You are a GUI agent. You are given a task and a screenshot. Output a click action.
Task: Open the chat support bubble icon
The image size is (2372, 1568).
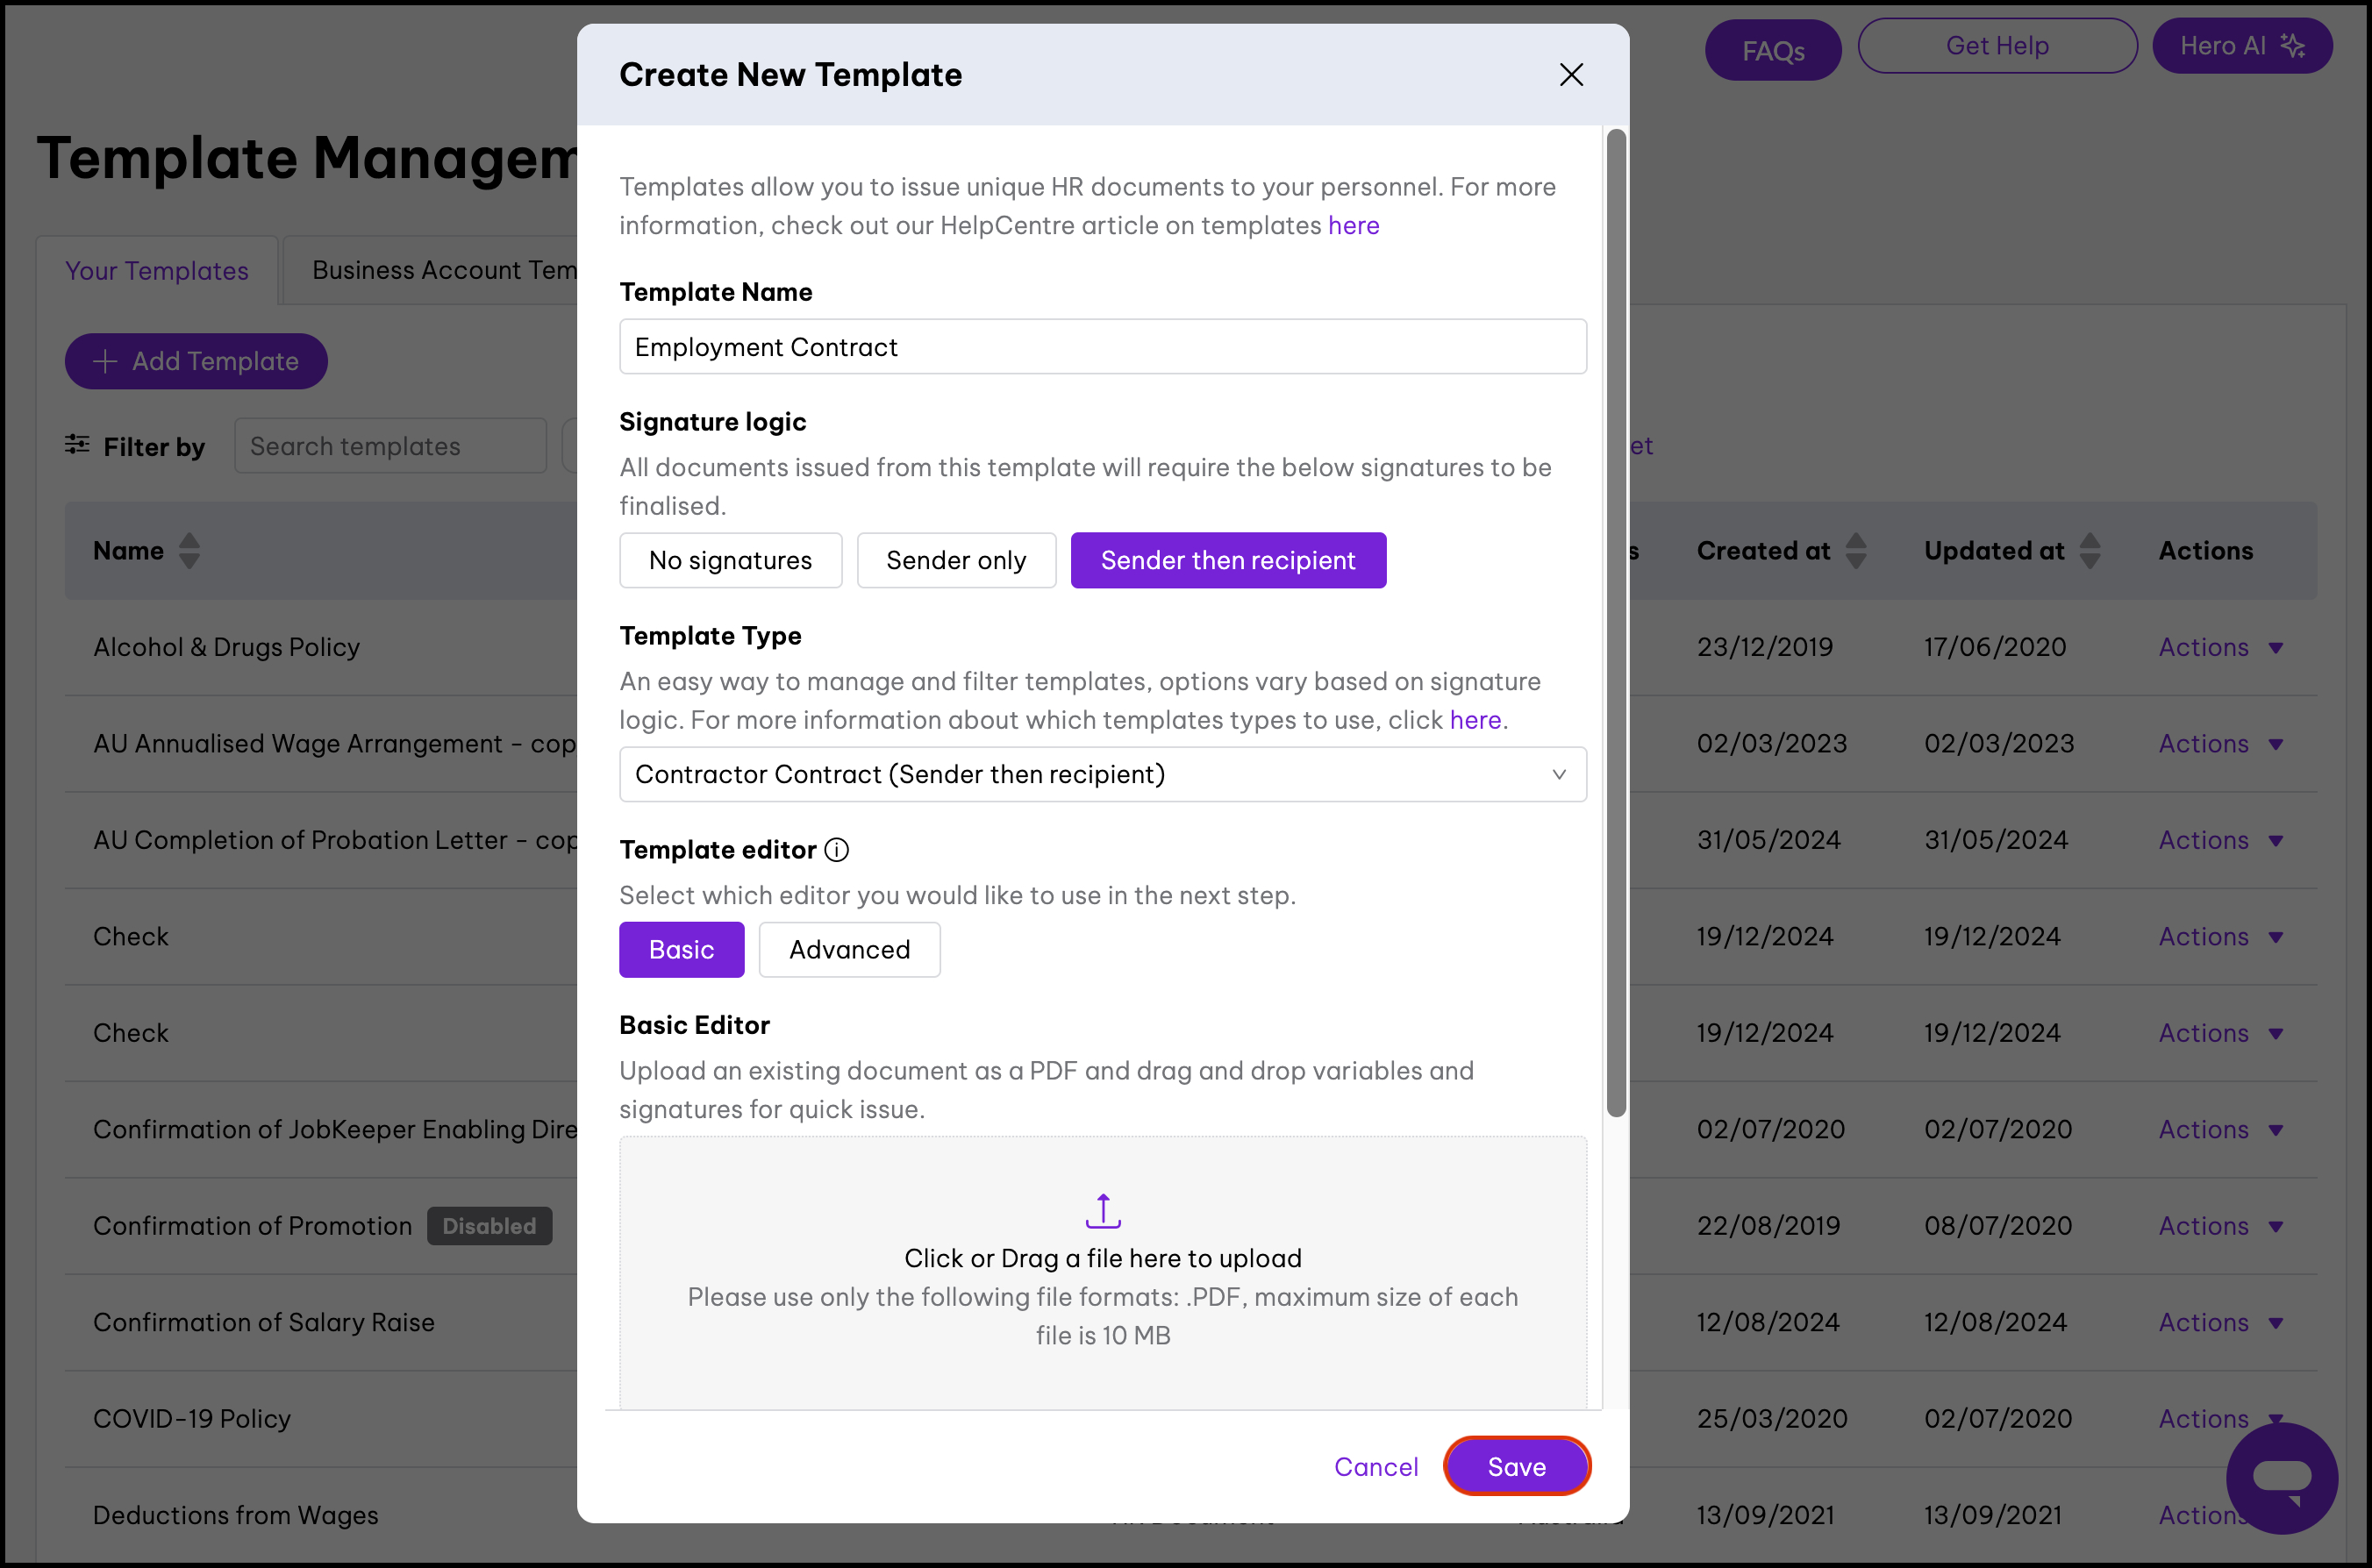coord(2281,1477)
